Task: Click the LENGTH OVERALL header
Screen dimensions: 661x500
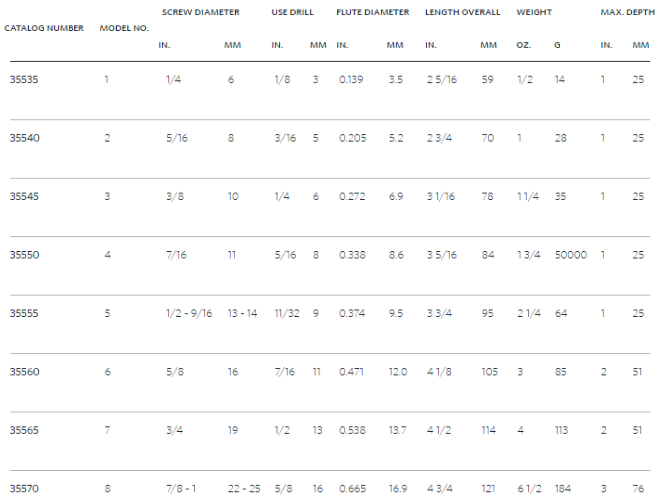Action: point(462,12)
